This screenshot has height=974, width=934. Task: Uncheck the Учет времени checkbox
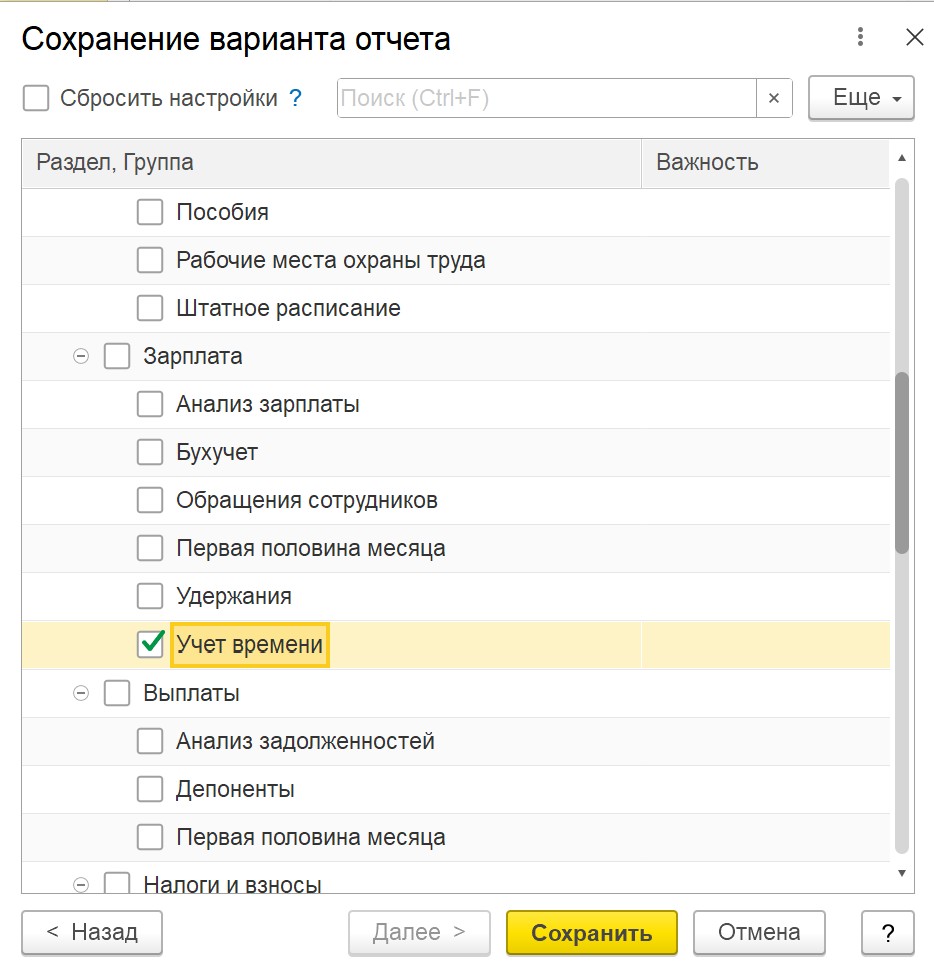[150, 645]
